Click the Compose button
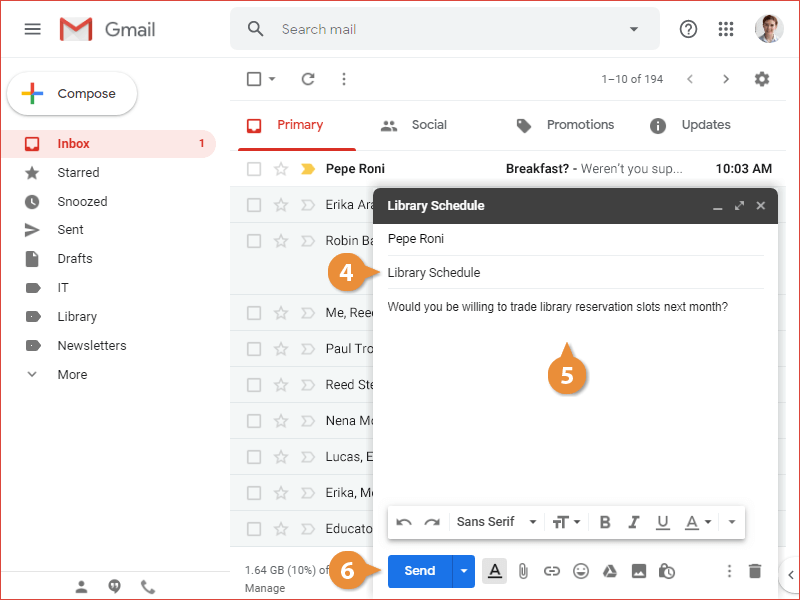Screen dimensions: 800x600 click(x=72, y=94)
